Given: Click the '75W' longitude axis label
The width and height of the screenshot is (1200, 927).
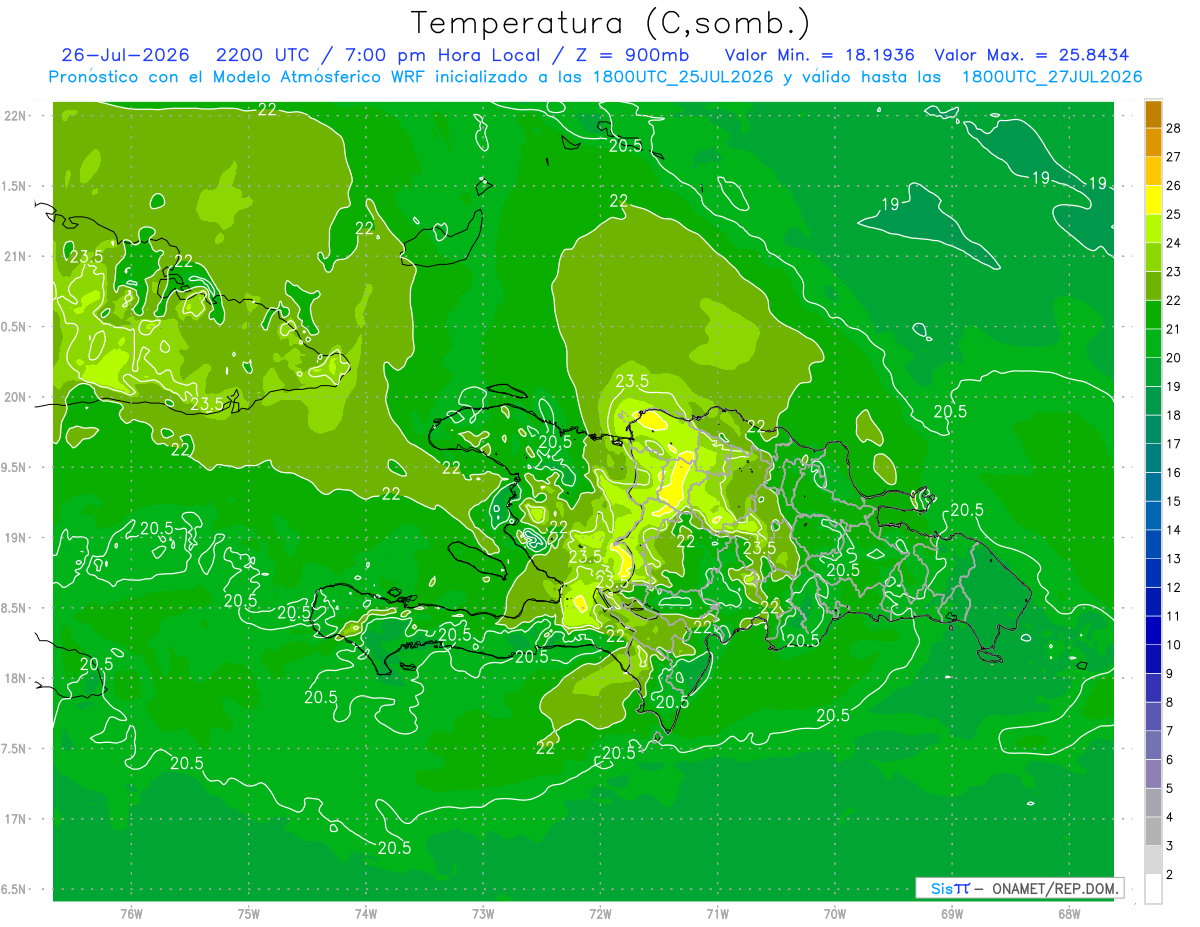Looking at the screenshot, I should tap(249, 913).
